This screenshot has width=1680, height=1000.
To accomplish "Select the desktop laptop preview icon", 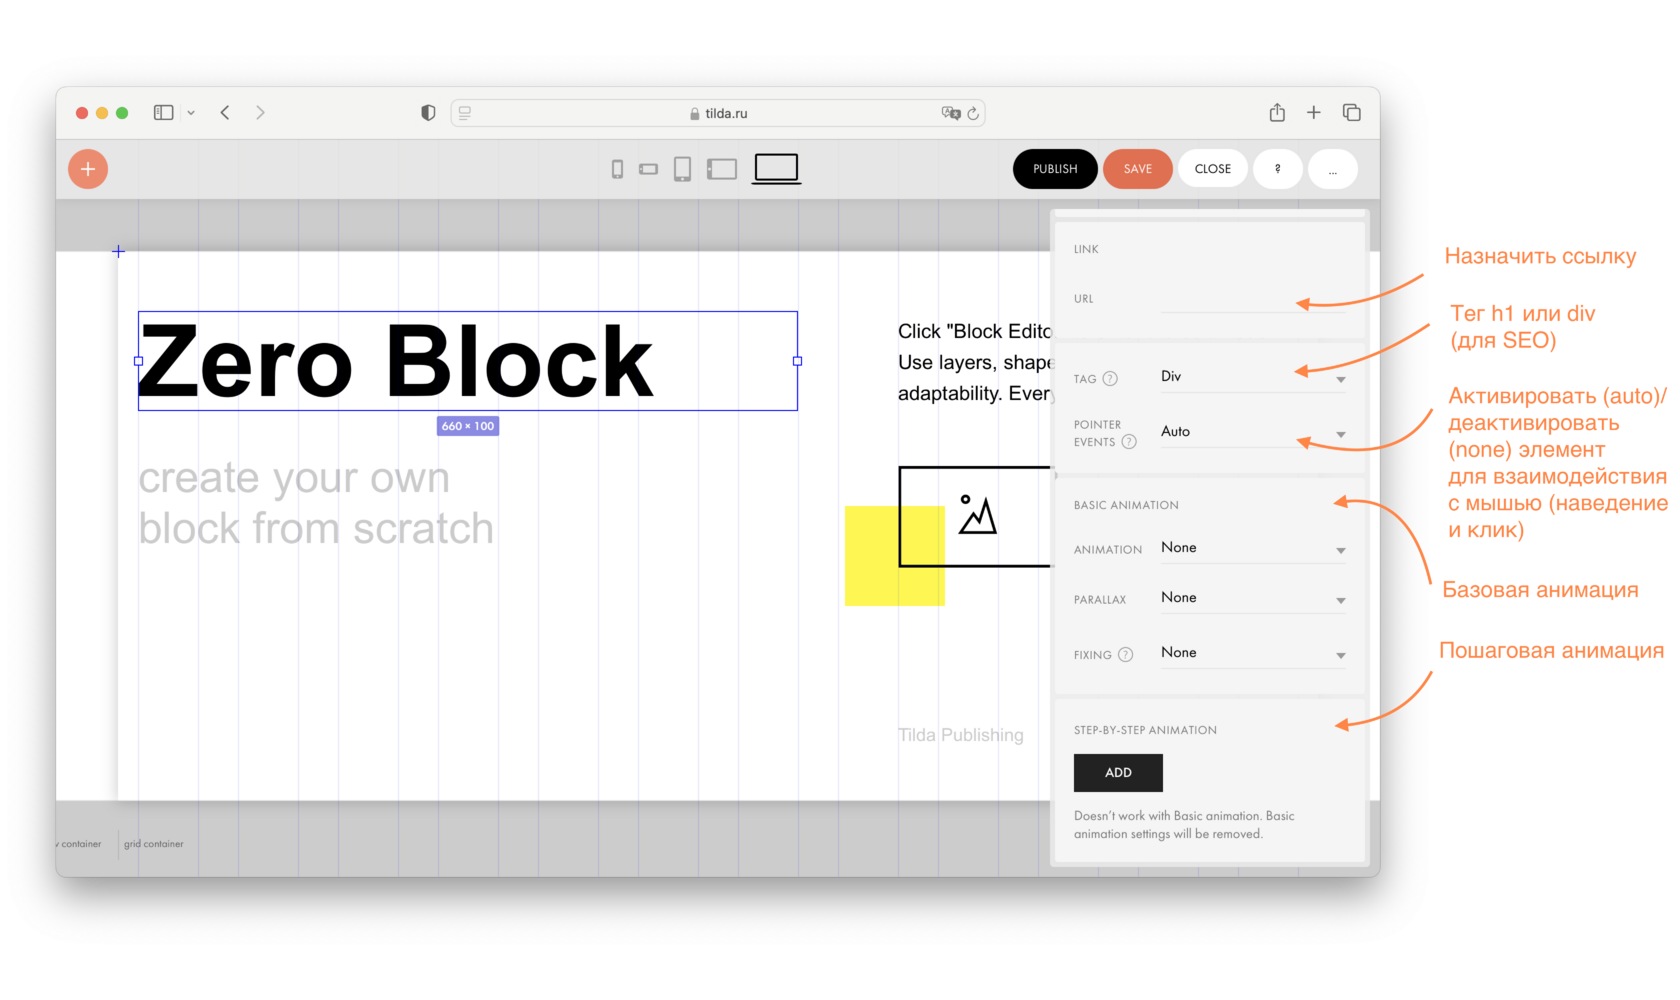I will [776, 168].
